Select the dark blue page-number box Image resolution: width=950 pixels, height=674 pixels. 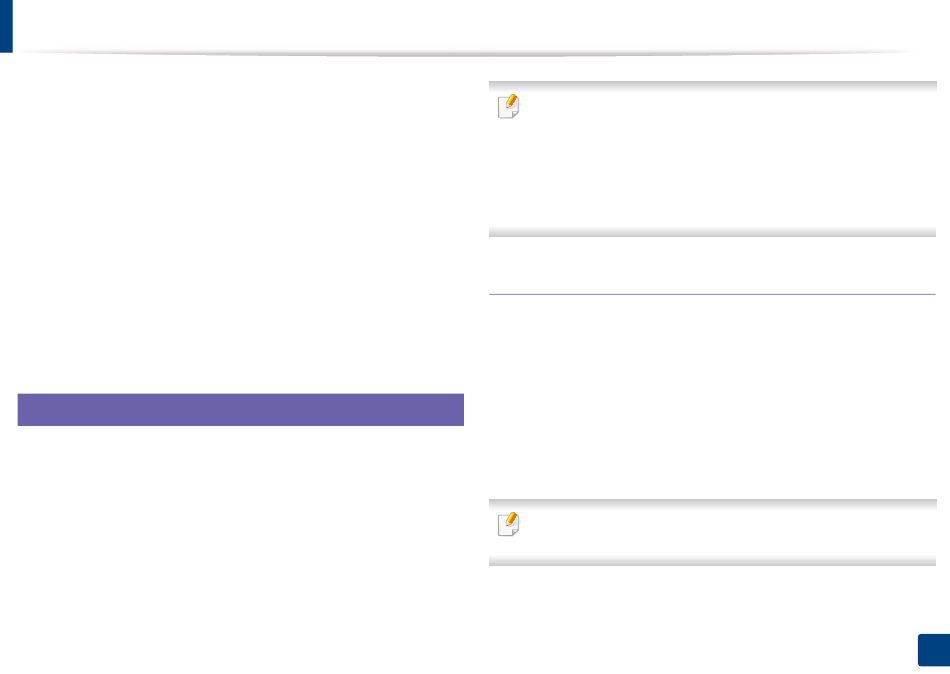934,650
